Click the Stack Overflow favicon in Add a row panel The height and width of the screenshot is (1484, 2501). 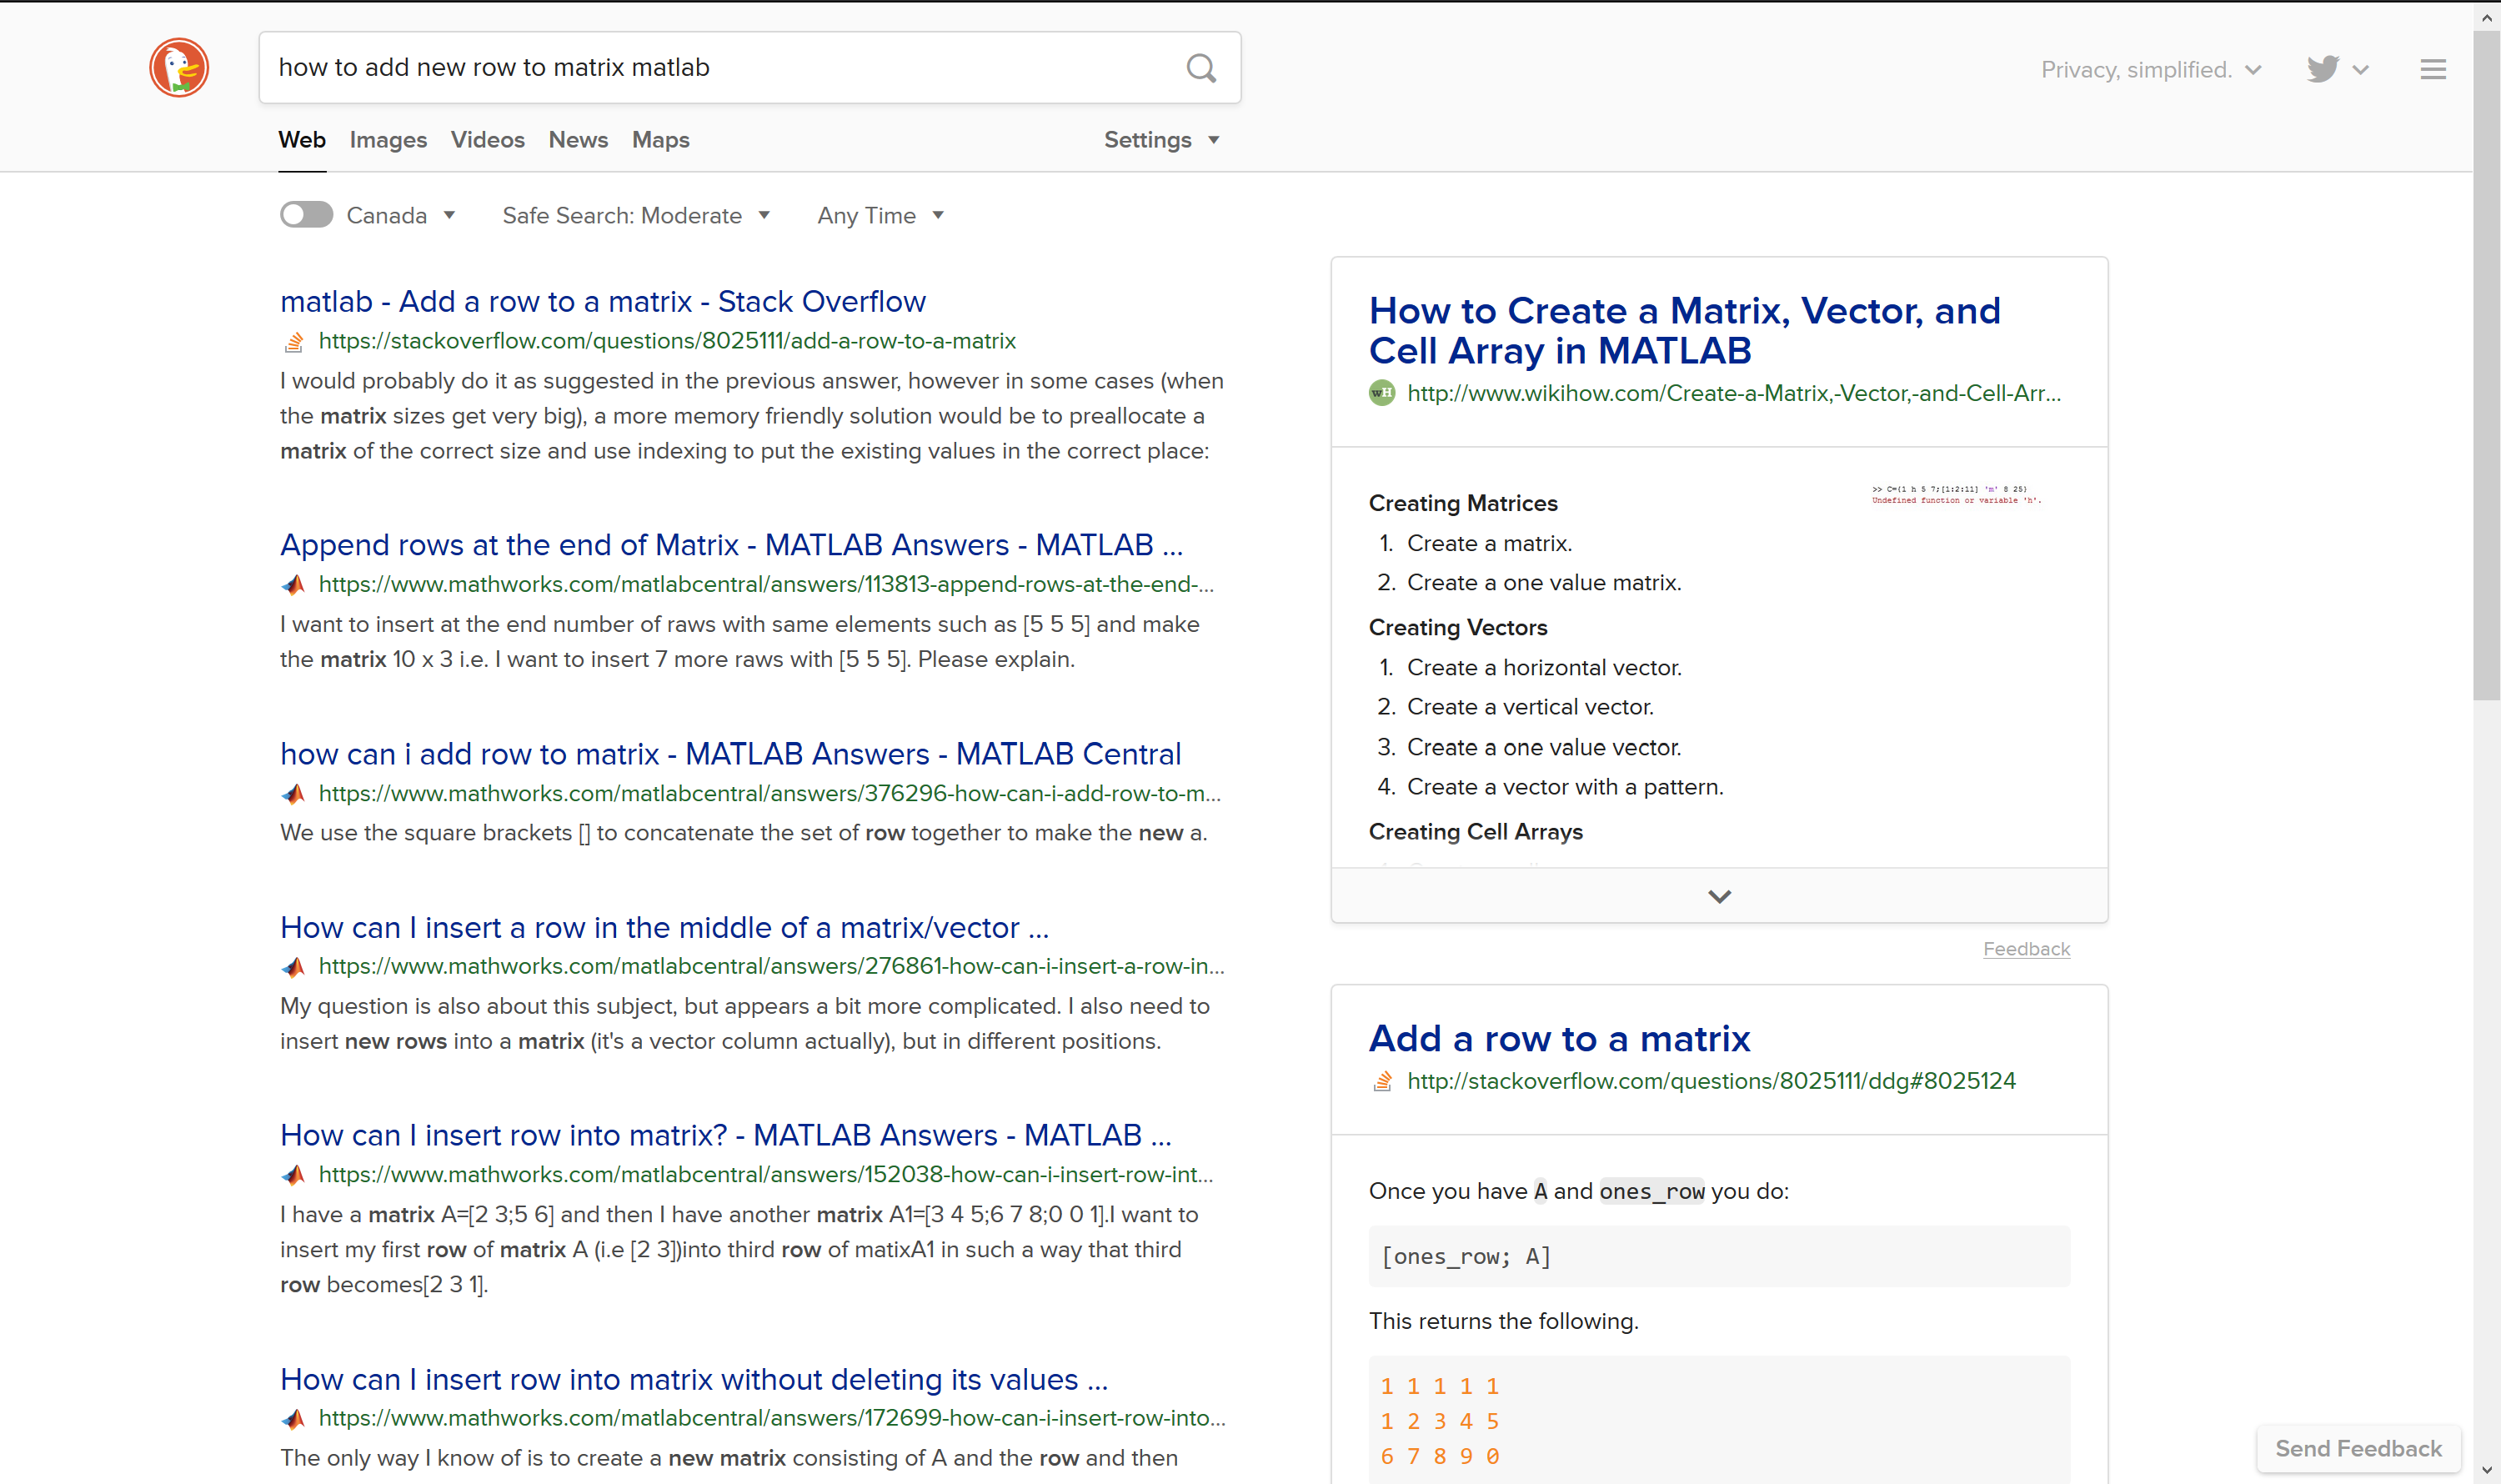(x=1383, y=1081)
